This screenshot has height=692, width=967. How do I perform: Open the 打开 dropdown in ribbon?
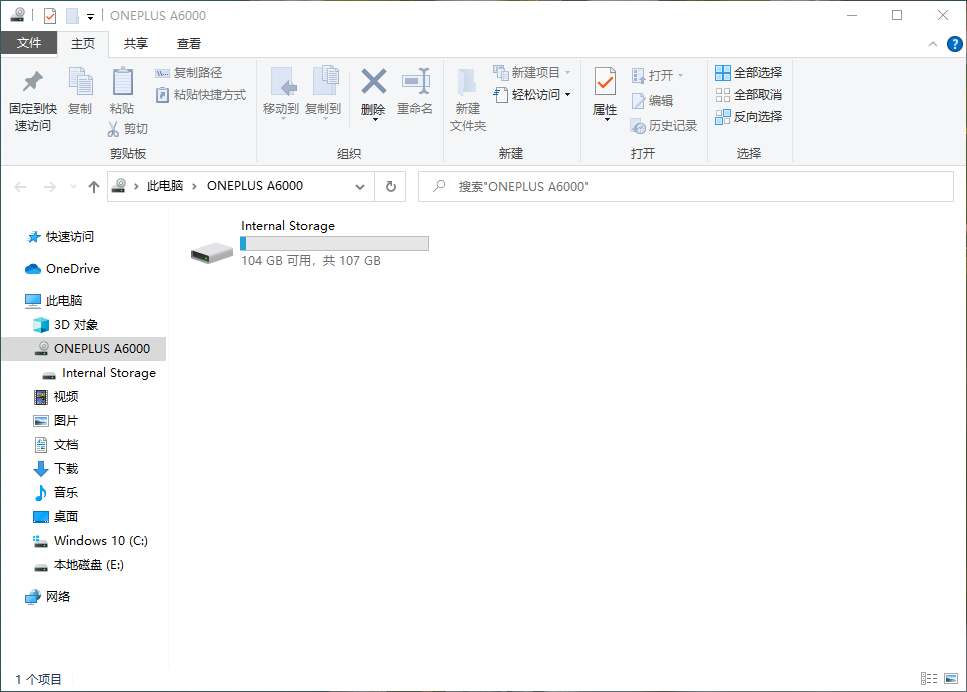tap(657, 76)
